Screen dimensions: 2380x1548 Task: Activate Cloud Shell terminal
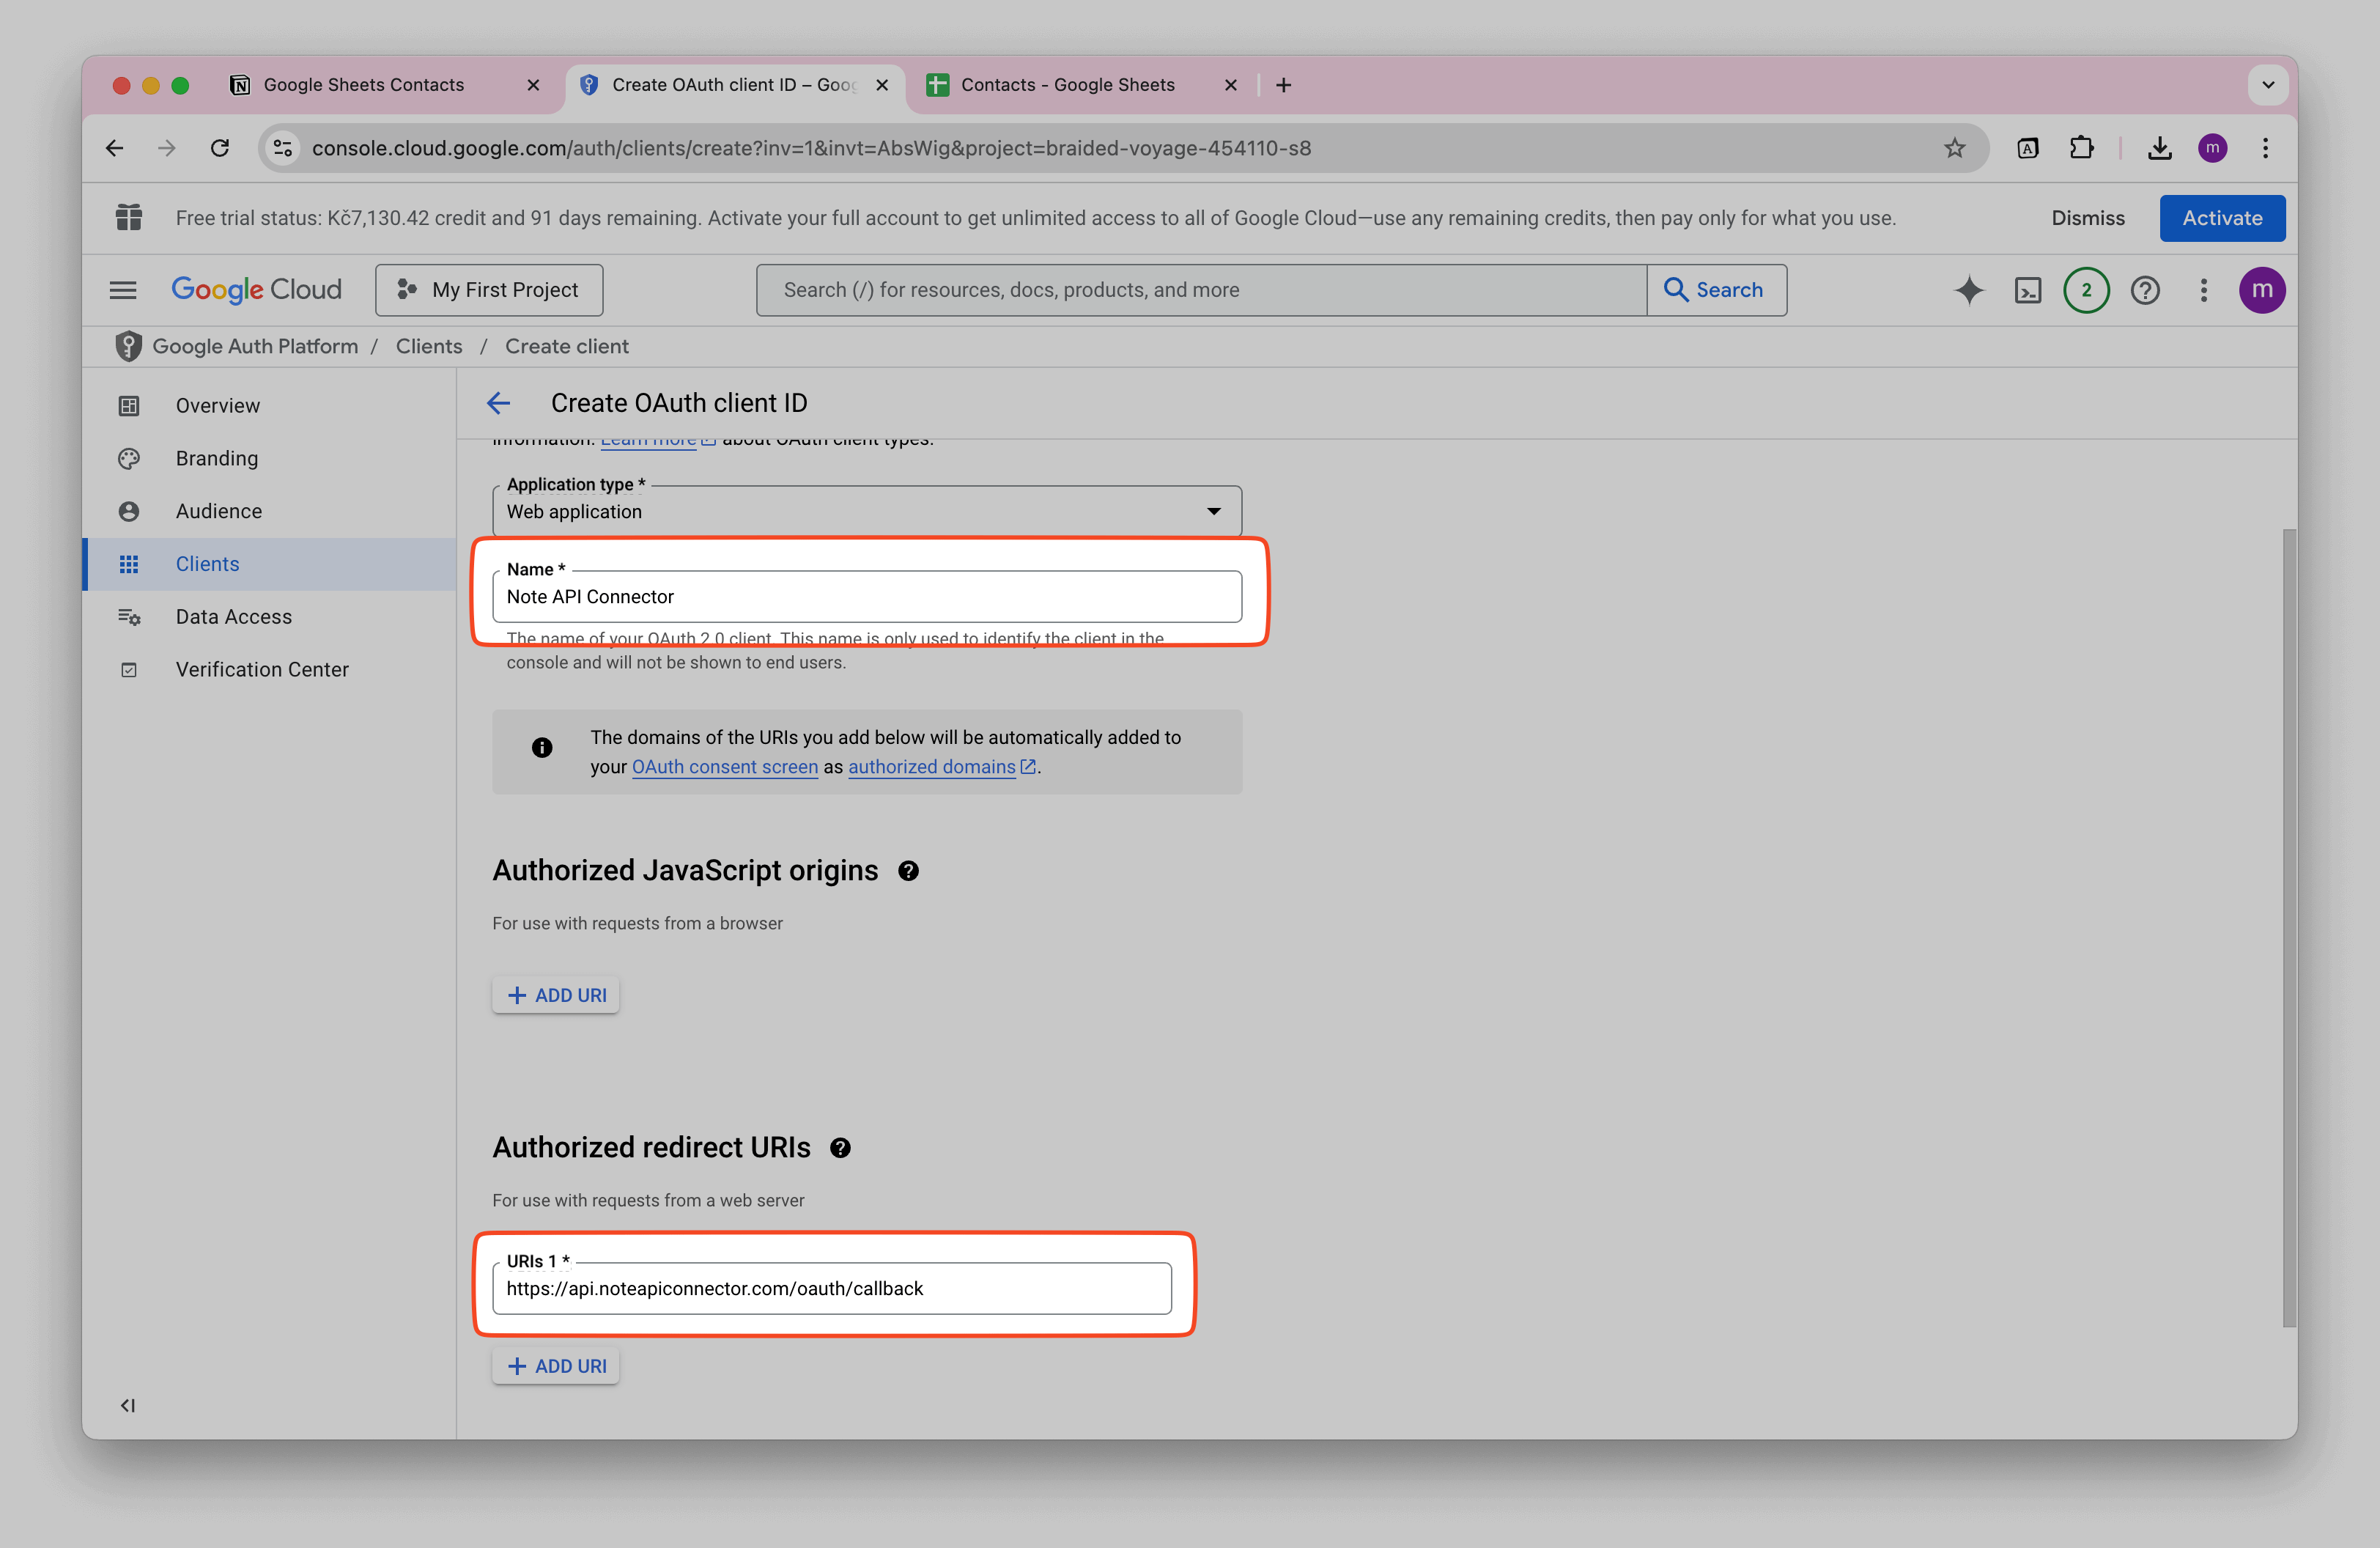[2028, 290]
